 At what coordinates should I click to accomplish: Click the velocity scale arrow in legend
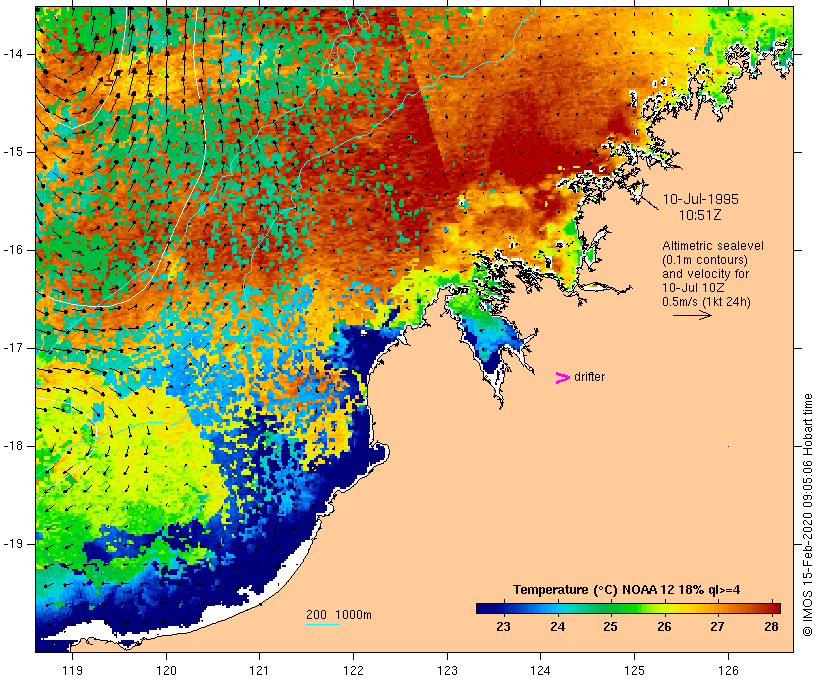692,315
